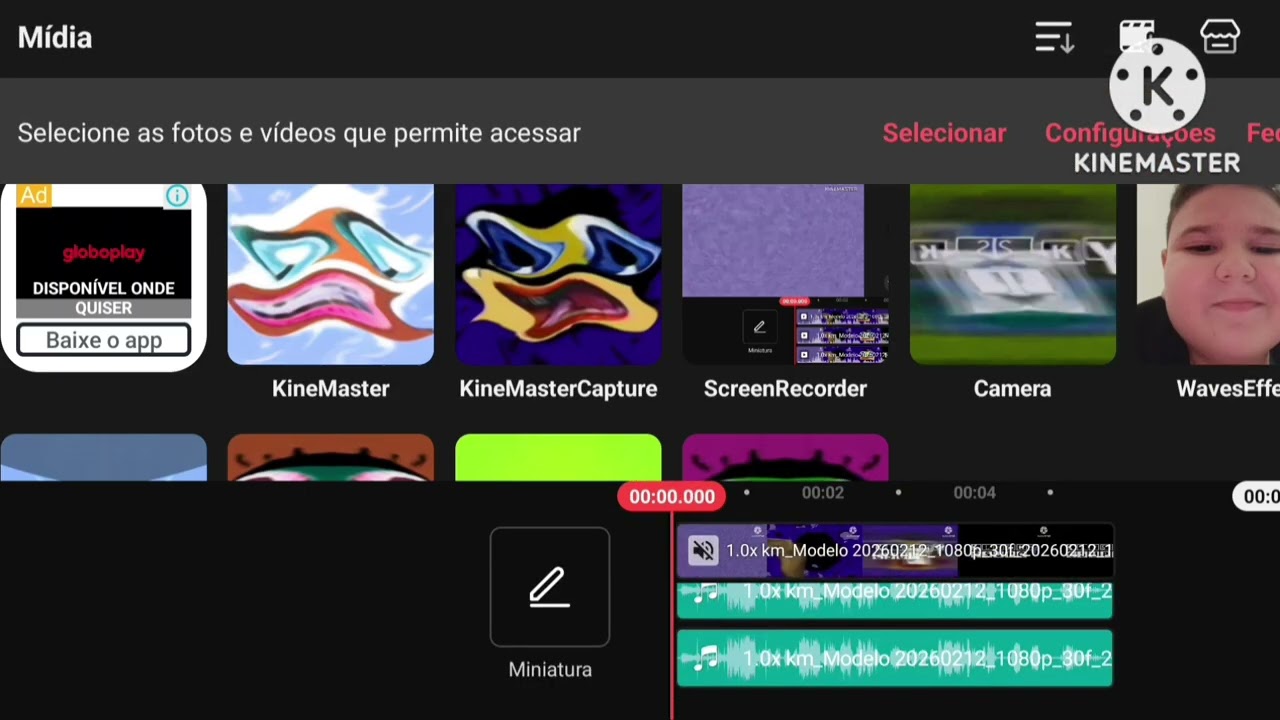Viewport: 1280px width, 720px height.
Task: Click the red 00:00.000 playhead marker
Action: coord(672,497)
